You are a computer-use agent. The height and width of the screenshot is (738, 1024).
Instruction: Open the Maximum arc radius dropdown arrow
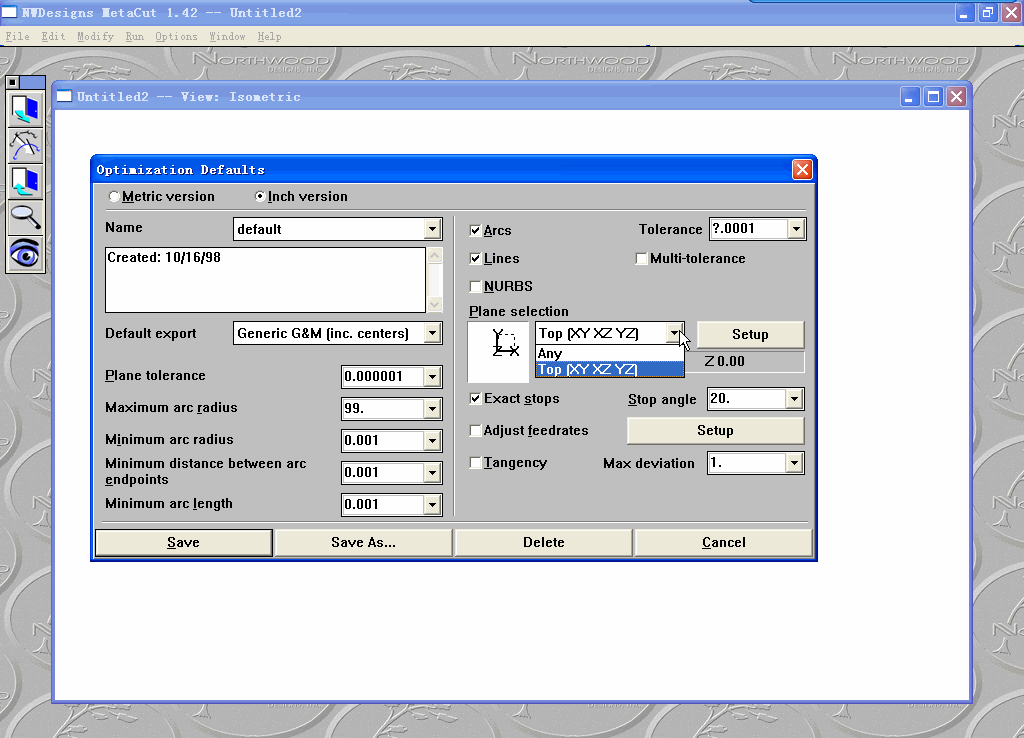432,409
